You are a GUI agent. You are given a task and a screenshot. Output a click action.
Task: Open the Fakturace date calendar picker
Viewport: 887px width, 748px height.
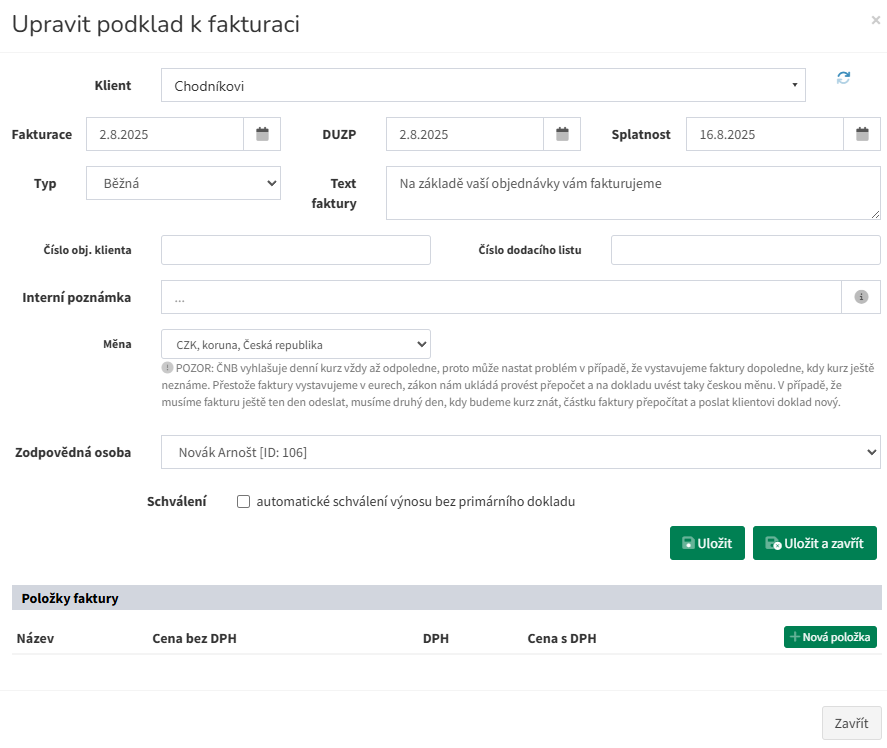tap(262, 134)
